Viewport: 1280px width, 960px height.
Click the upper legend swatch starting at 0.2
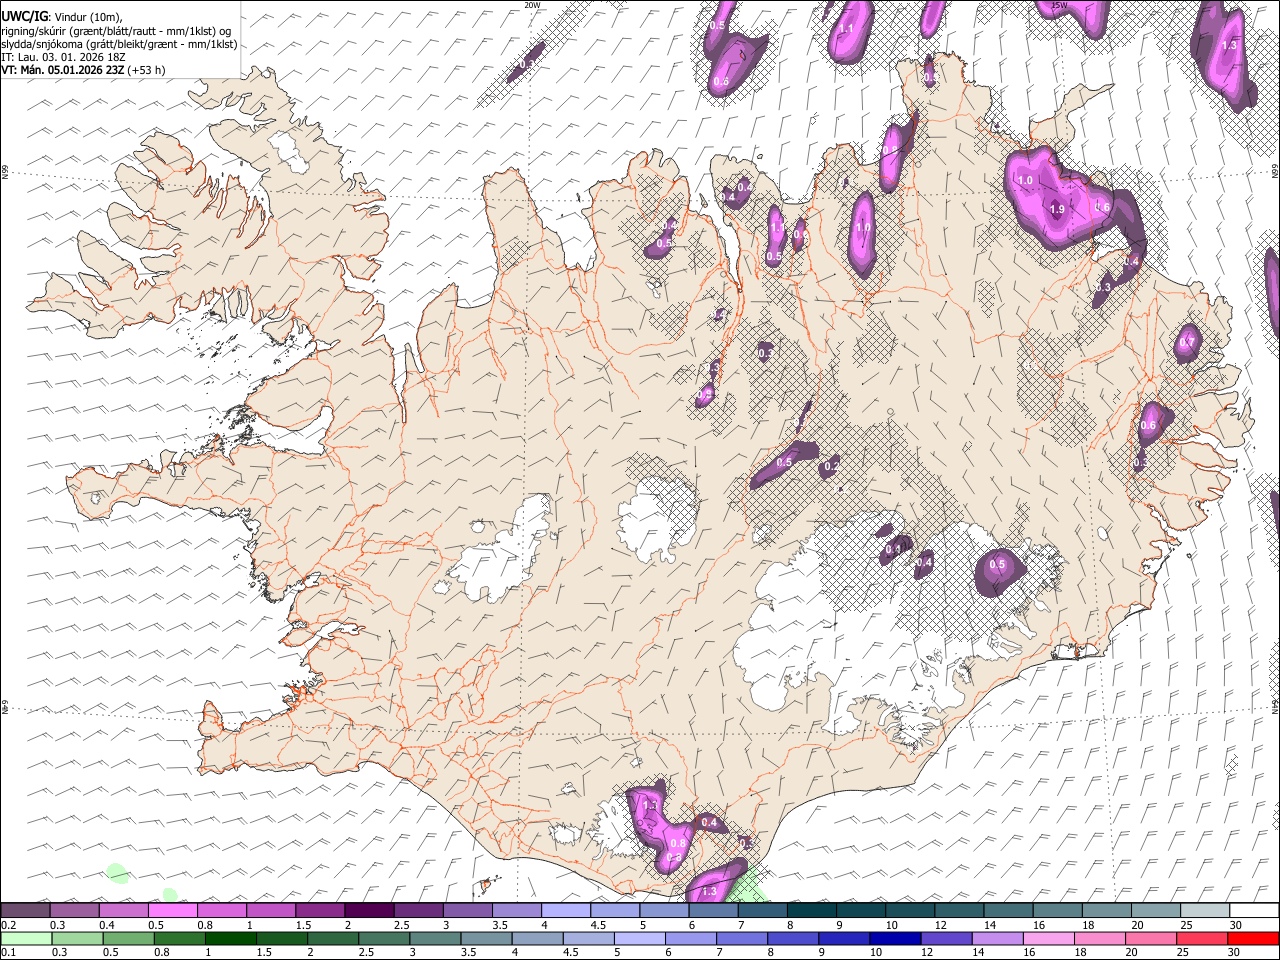coord(25,911)
